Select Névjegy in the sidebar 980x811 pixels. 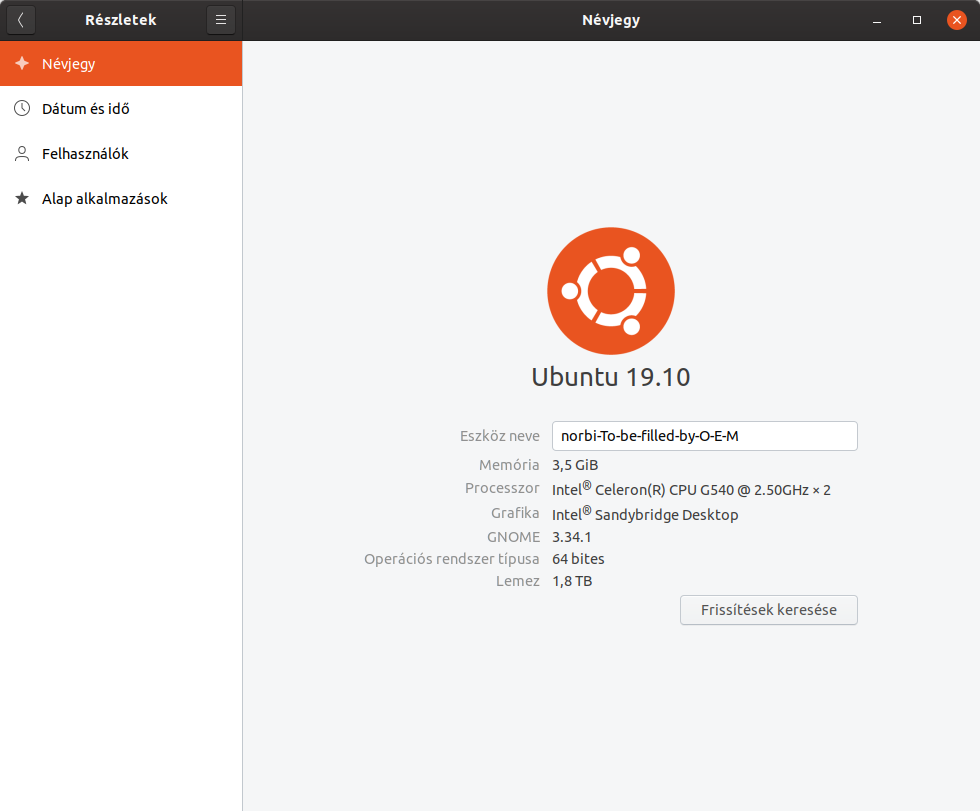pos(121,63)
